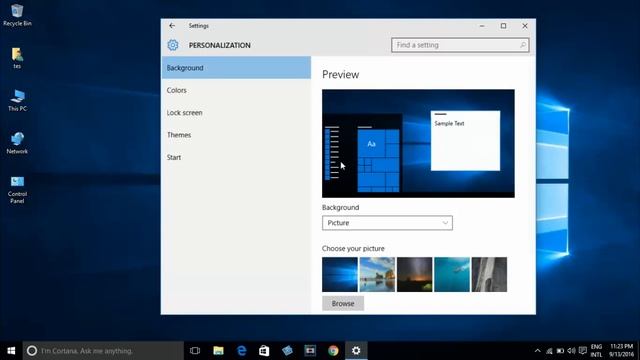This screenshot has height=360, width=640.
Task: Open the Action Center notification icon
Action: [583, 351]
